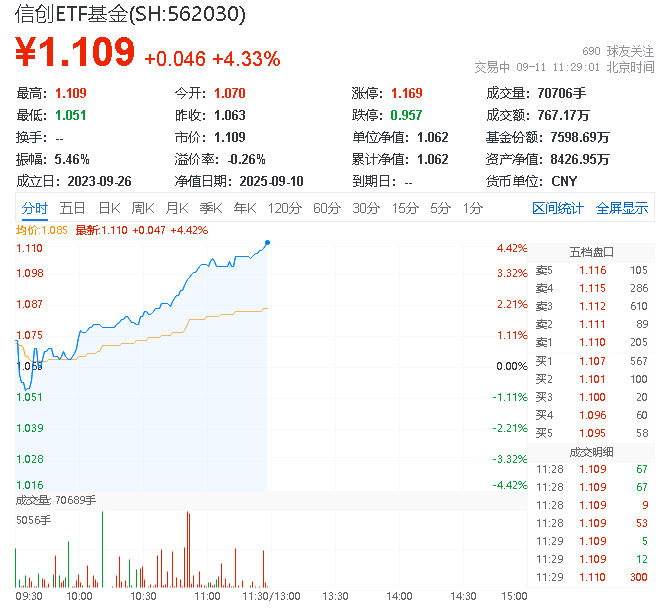Select the 60分 chart tab
The image size is (660, 615).
coord(327,208)
